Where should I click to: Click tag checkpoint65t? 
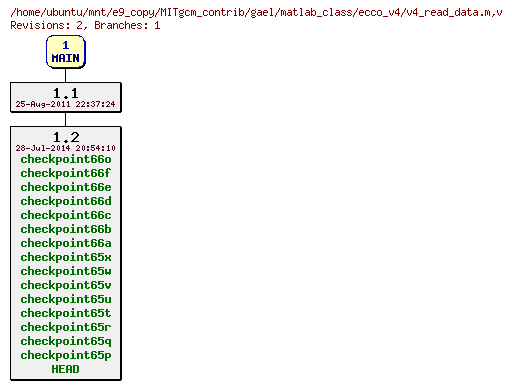coord(66,313)
